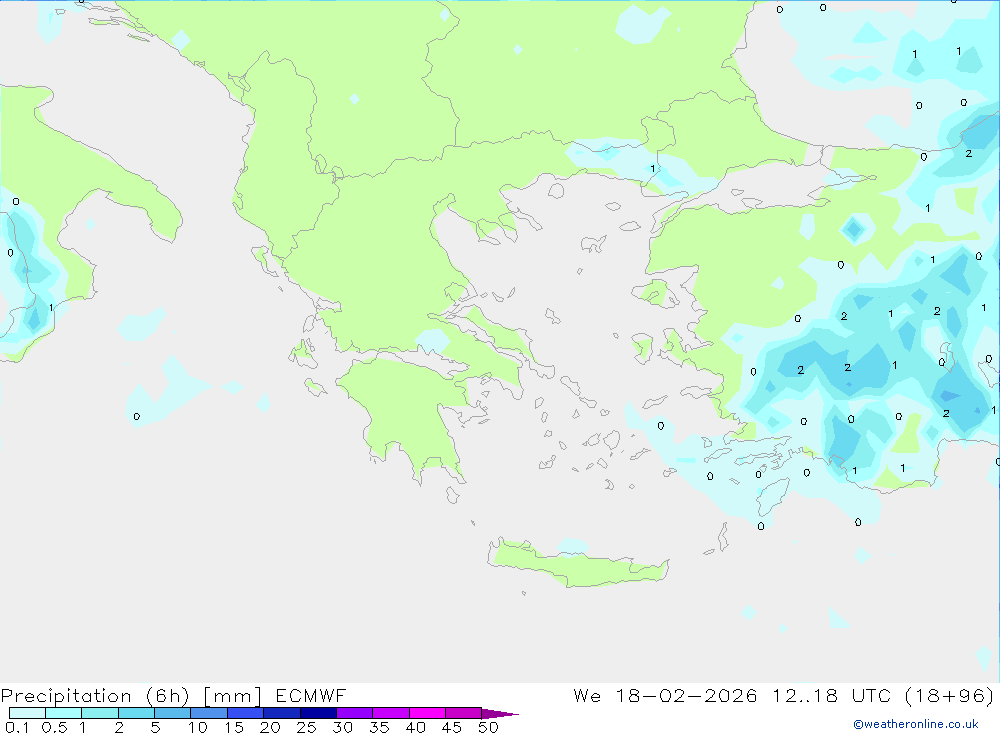1000x733 pixels.
Task: Click the legend label '10'
Action: click(x=198, y=727)
